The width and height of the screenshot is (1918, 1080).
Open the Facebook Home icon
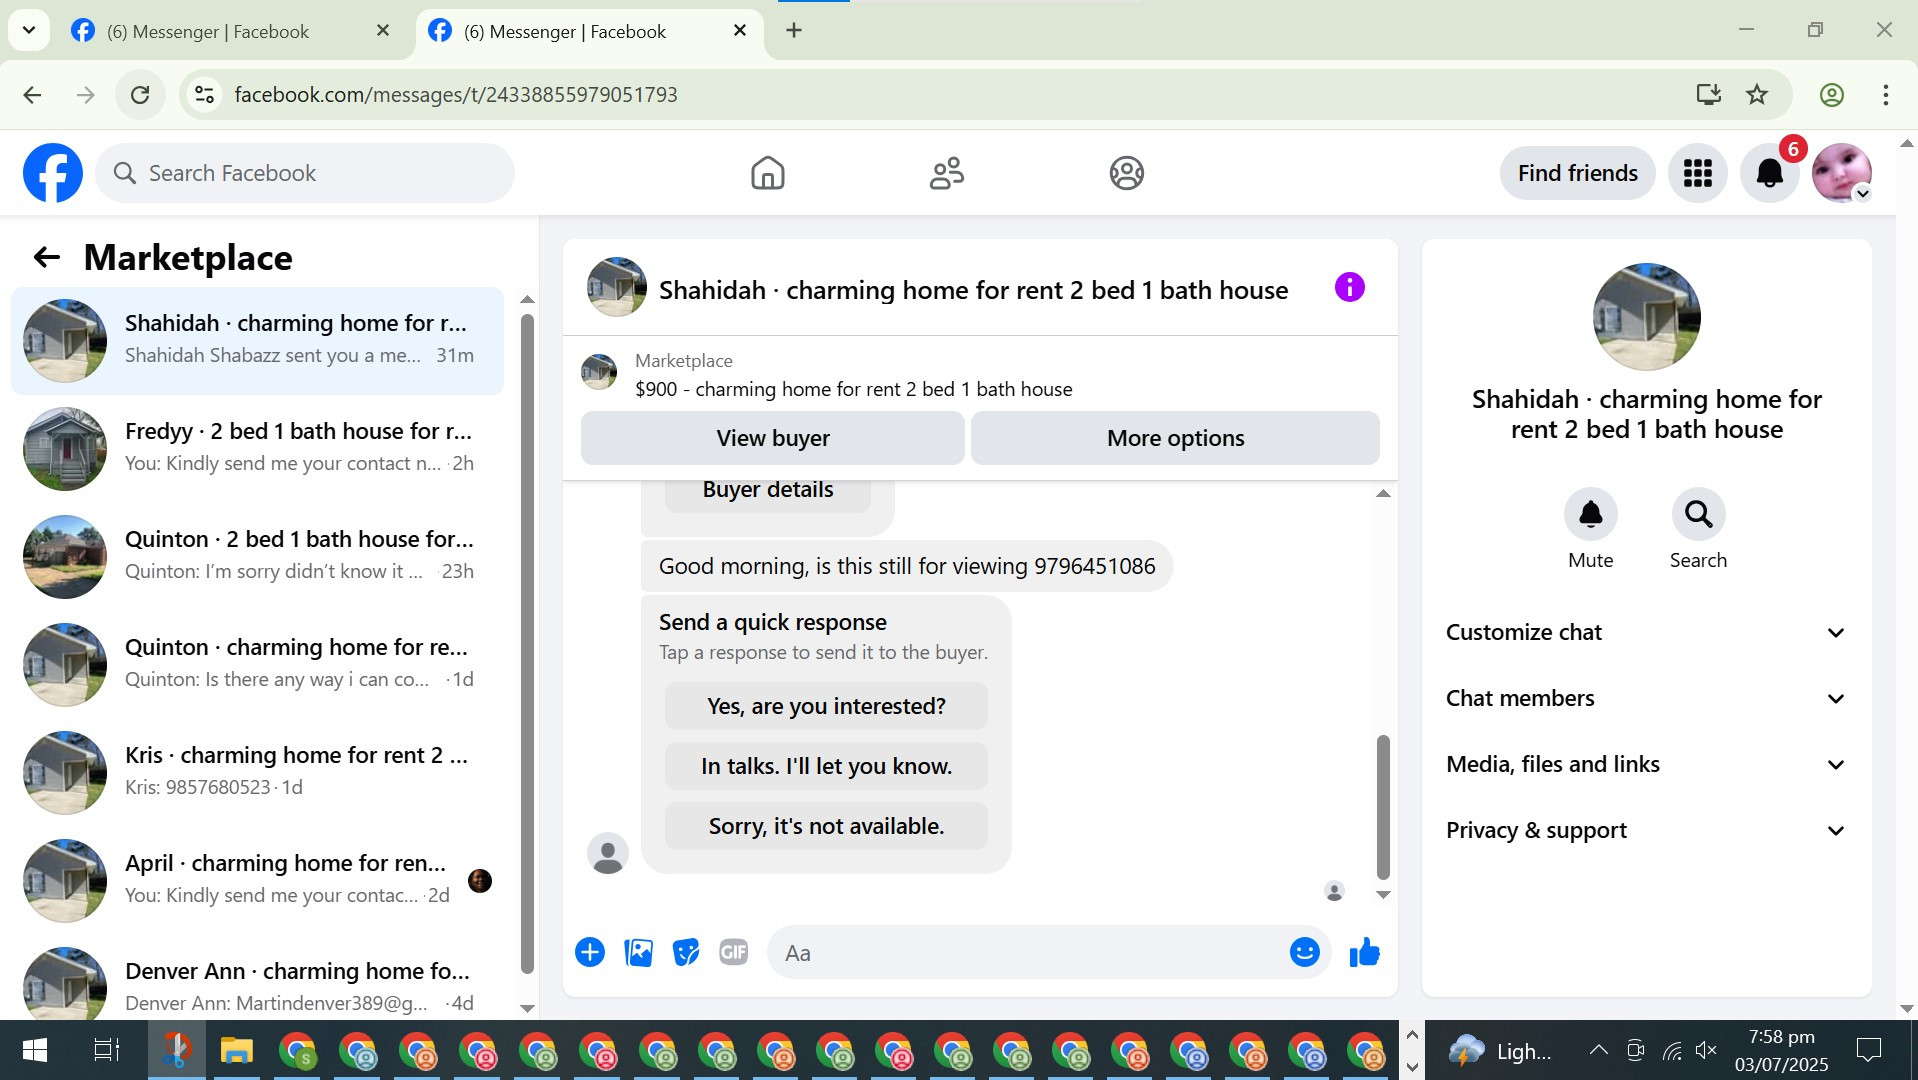(x=767, y=173)
